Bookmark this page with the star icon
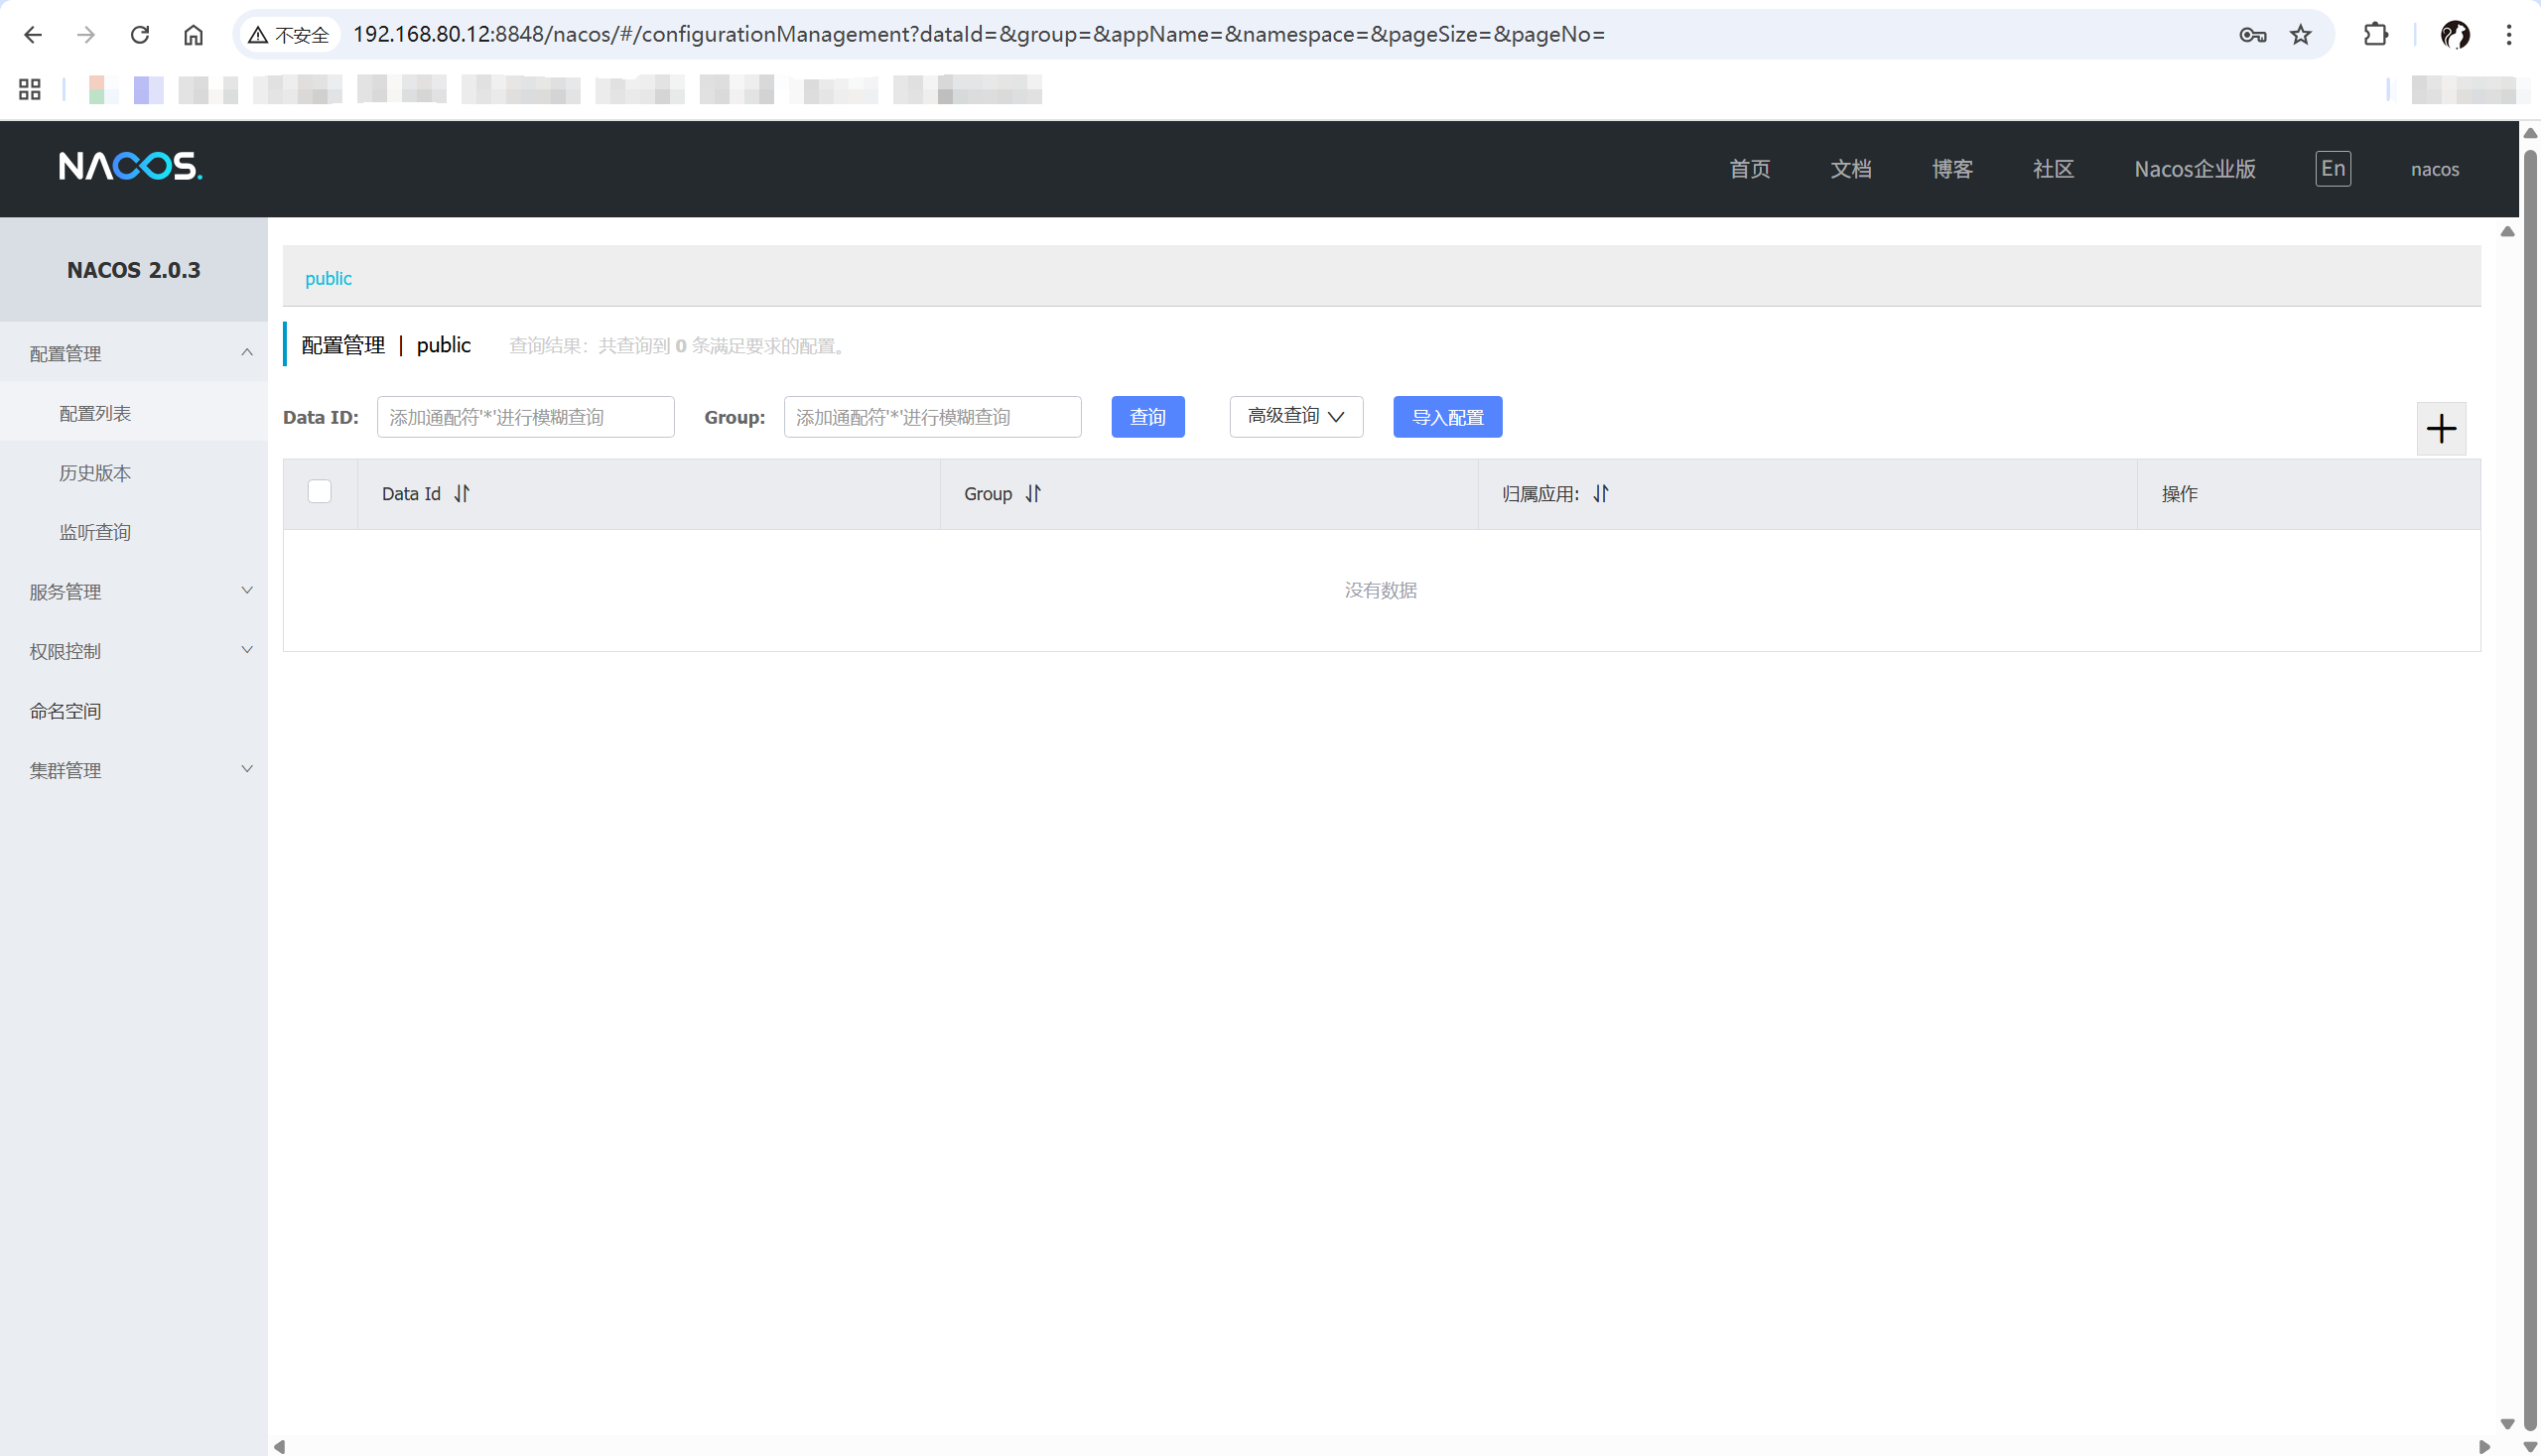The height and width of the screenshot is (1456, 2541). [x=2300, y=35]
